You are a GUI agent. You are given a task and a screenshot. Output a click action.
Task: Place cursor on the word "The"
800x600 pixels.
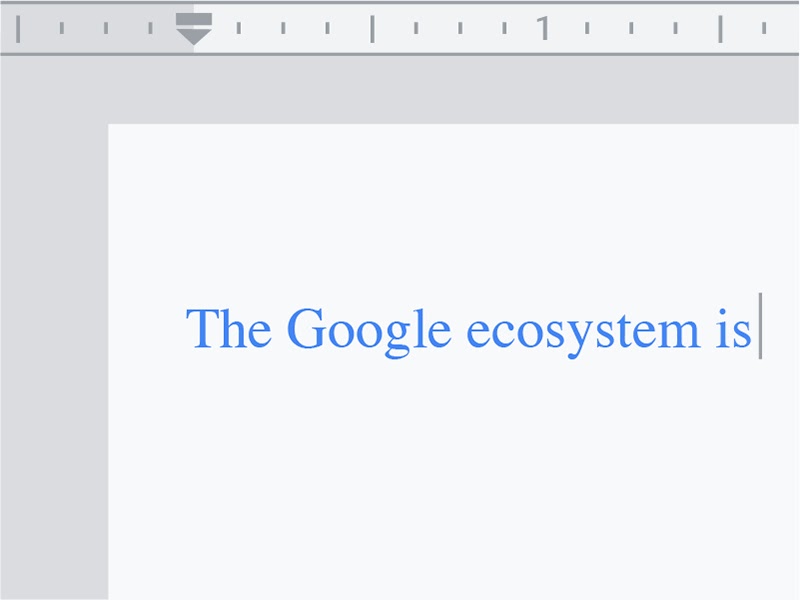coord(228,328)
